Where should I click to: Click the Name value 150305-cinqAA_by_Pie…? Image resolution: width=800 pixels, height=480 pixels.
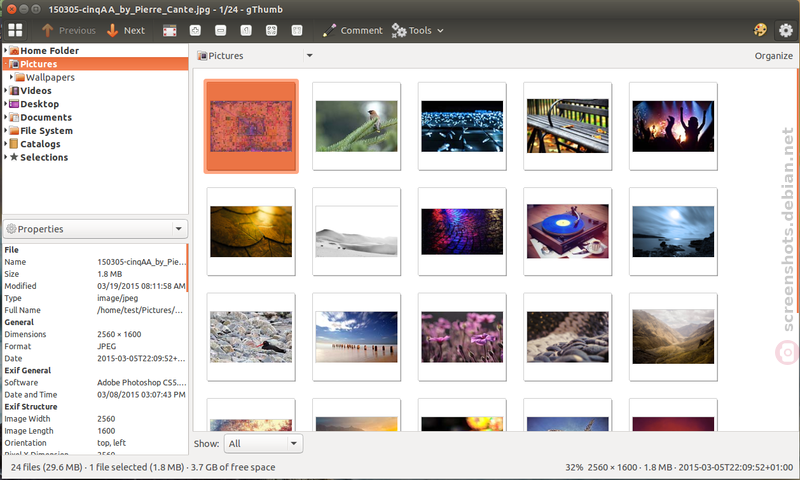(x=142, y=262)
